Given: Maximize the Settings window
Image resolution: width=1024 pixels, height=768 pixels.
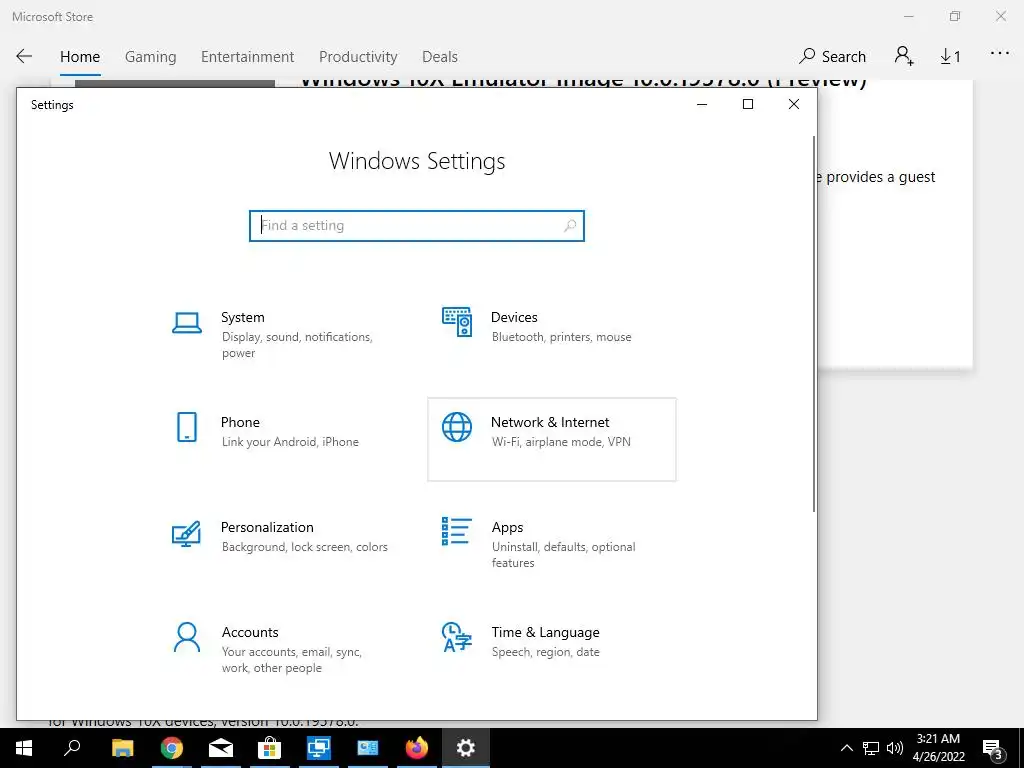Looking at the screenshot, I should coord(748,104).
